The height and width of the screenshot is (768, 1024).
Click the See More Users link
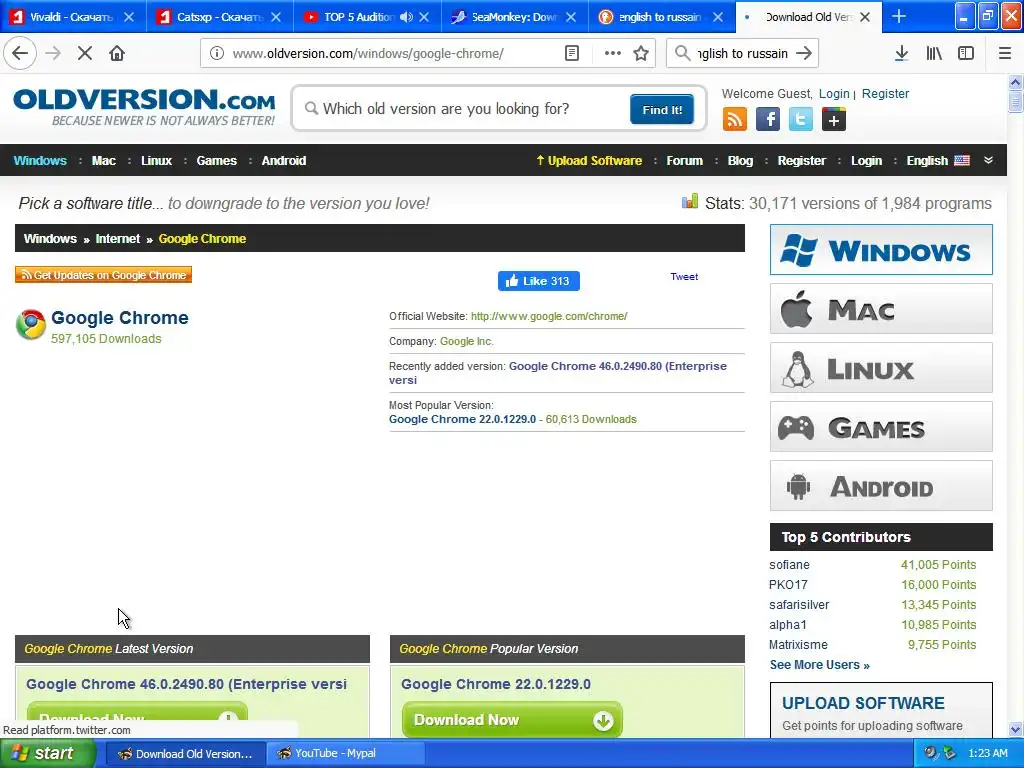click(819, 665)
